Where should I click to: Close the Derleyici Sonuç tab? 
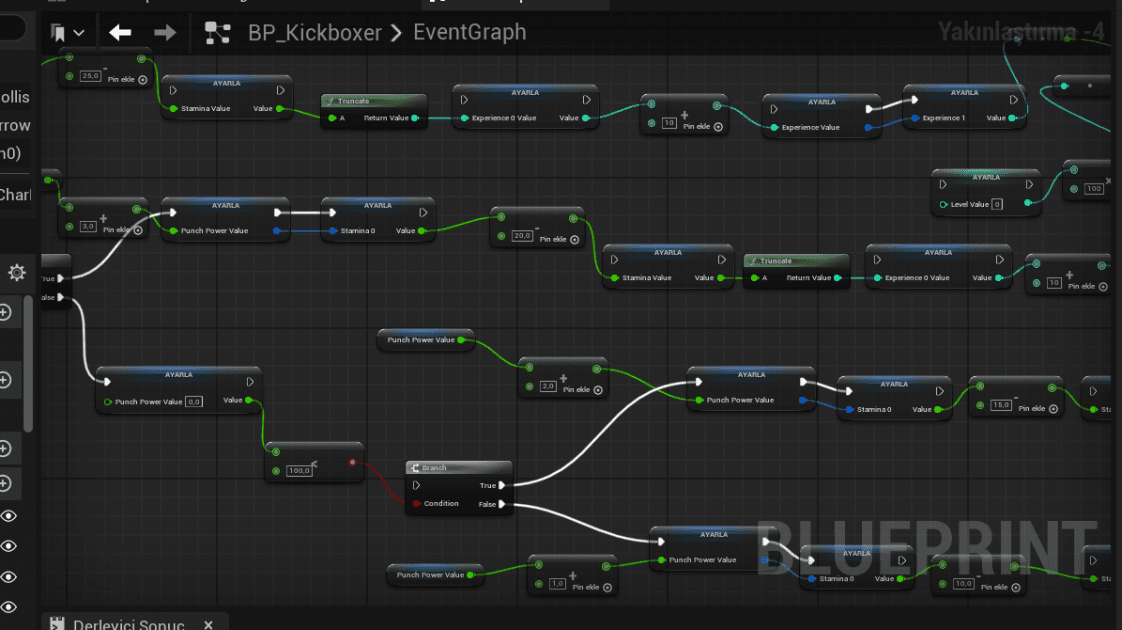[208, 625]
